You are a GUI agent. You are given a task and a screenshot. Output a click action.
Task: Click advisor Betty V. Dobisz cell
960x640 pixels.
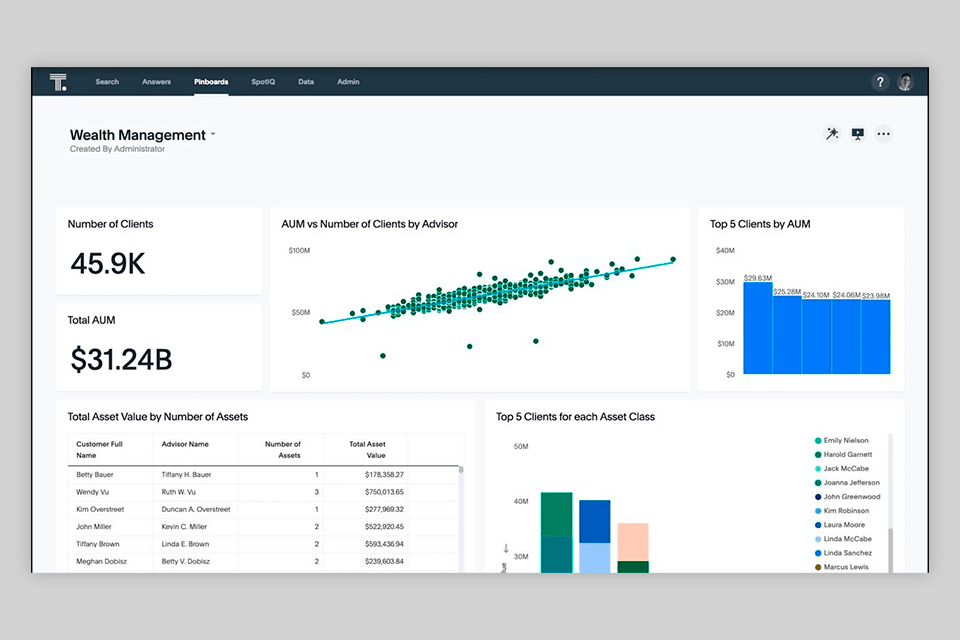[x=186, y=561]
